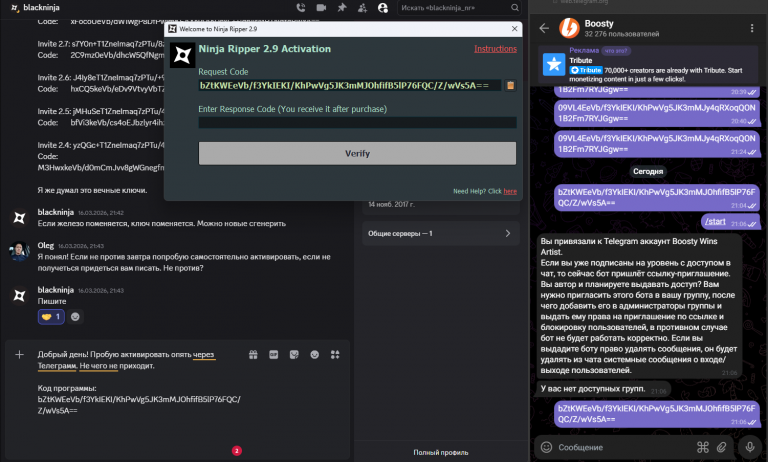Open the Need Help 'here' link
The height and width of the screenshot is (462, 768).
click(510, 191)
